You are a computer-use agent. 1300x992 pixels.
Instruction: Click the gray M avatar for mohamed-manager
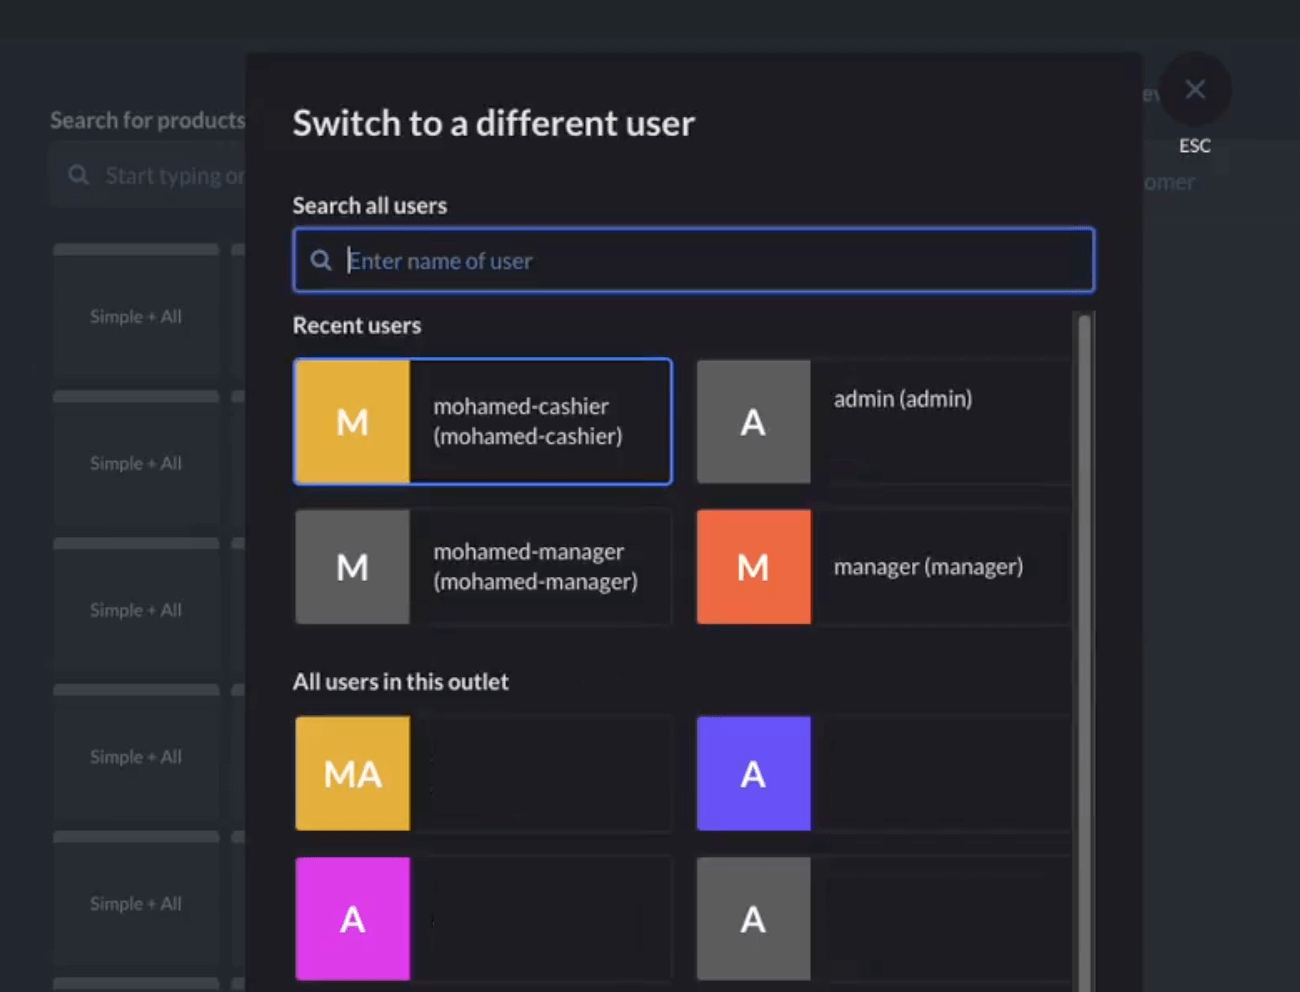(x=352, y=566)
